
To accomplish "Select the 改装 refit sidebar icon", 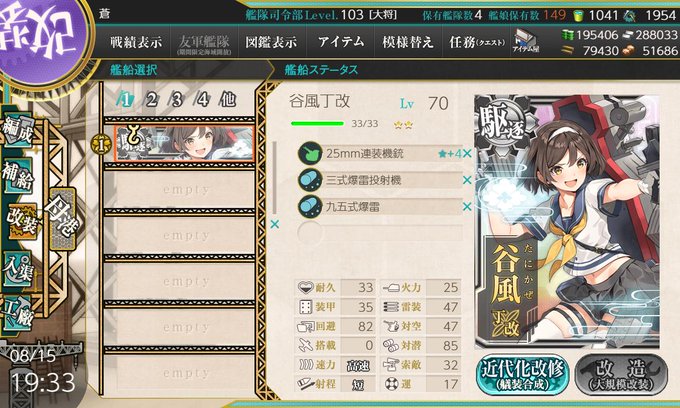I will (x=21, y=221).
